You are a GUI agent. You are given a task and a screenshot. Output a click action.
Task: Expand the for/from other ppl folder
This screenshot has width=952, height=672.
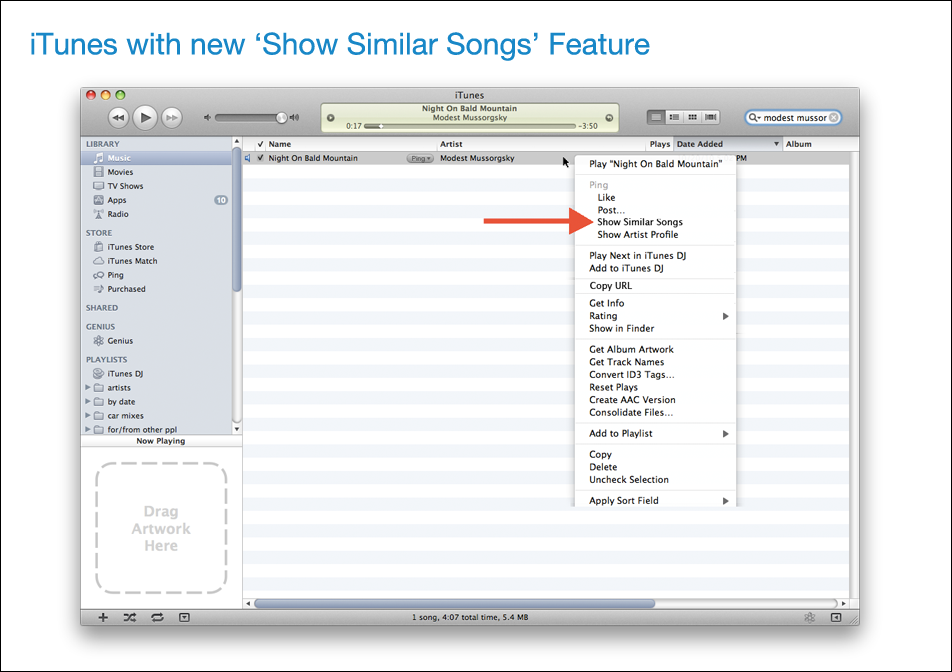(x=87, y=429)
